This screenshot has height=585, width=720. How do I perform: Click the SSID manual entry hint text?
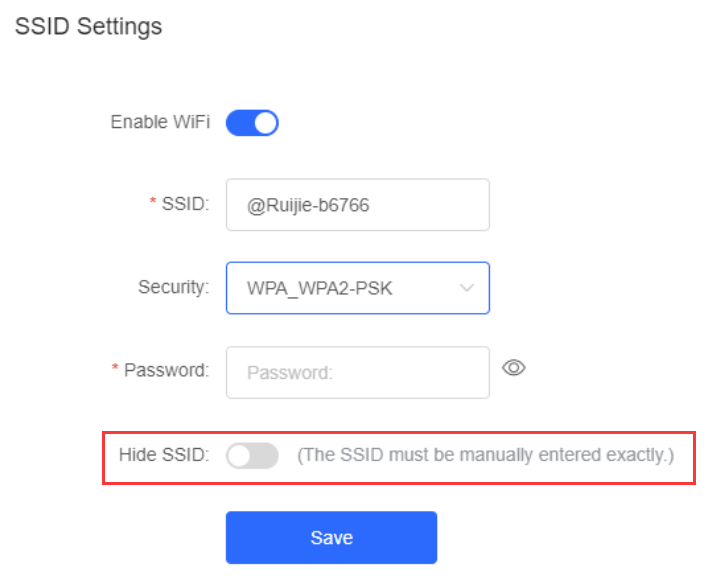(485, 455)
